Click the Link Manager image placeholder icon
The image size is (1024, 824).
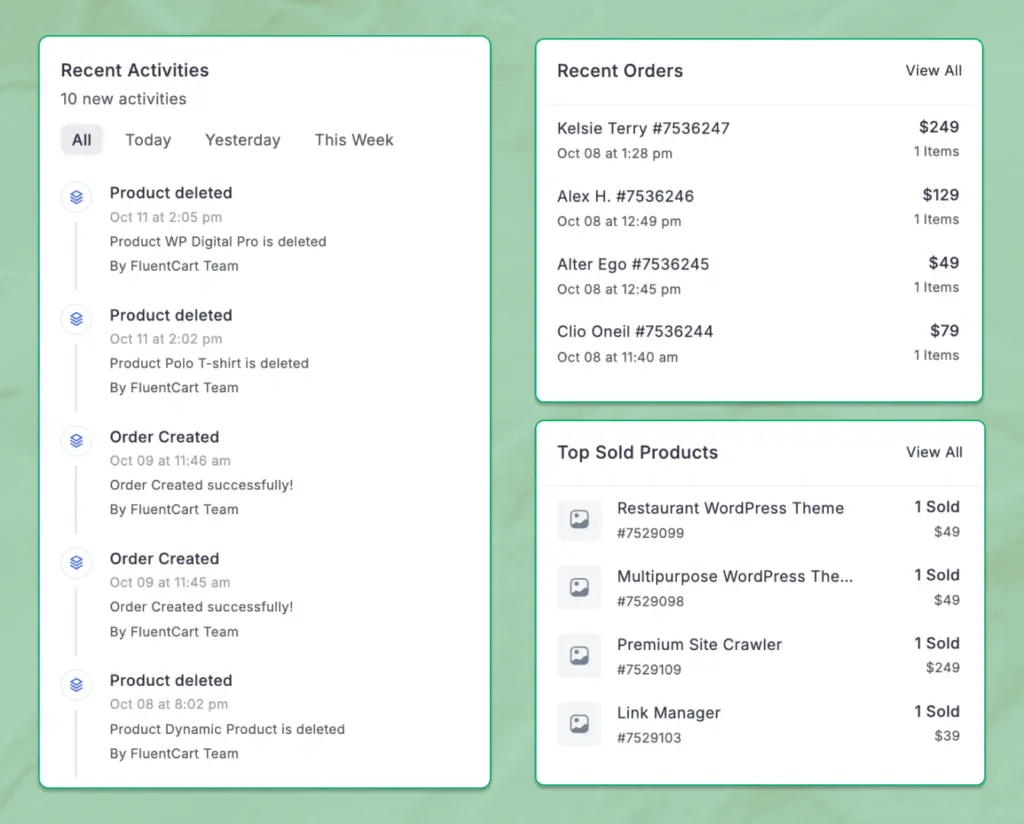tap(579, 724)
